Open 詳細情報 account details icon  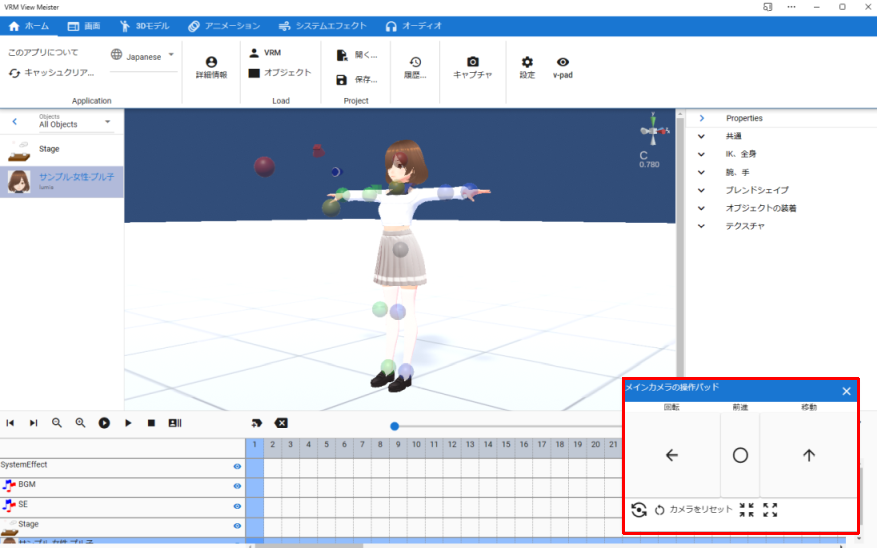click(x=211, y=68)
